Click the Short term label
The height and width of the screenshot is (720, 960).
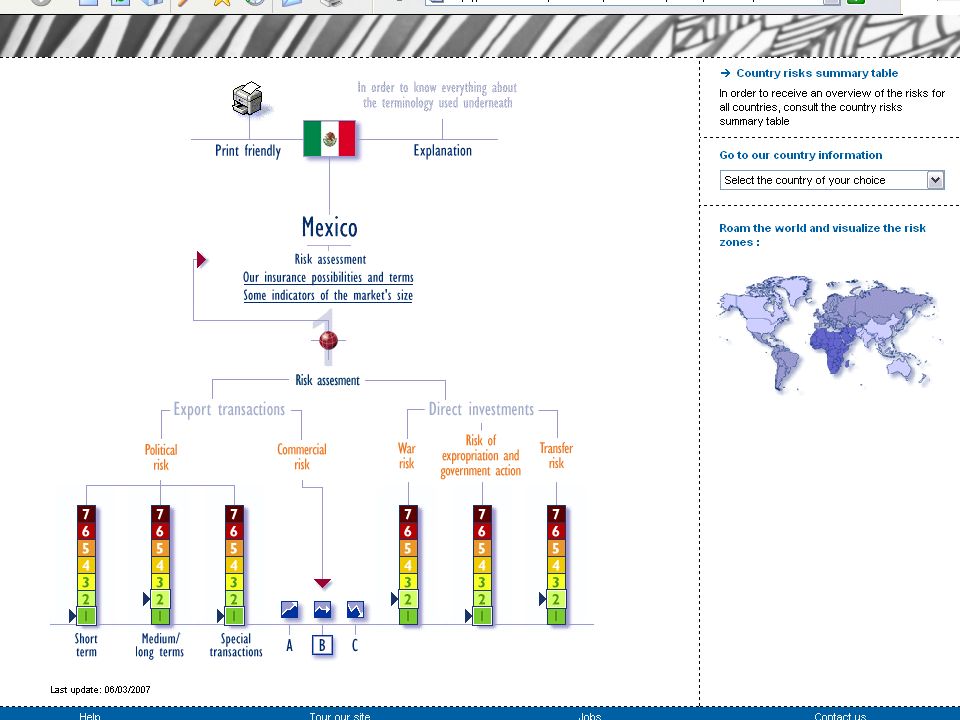[x=86, y=645]
